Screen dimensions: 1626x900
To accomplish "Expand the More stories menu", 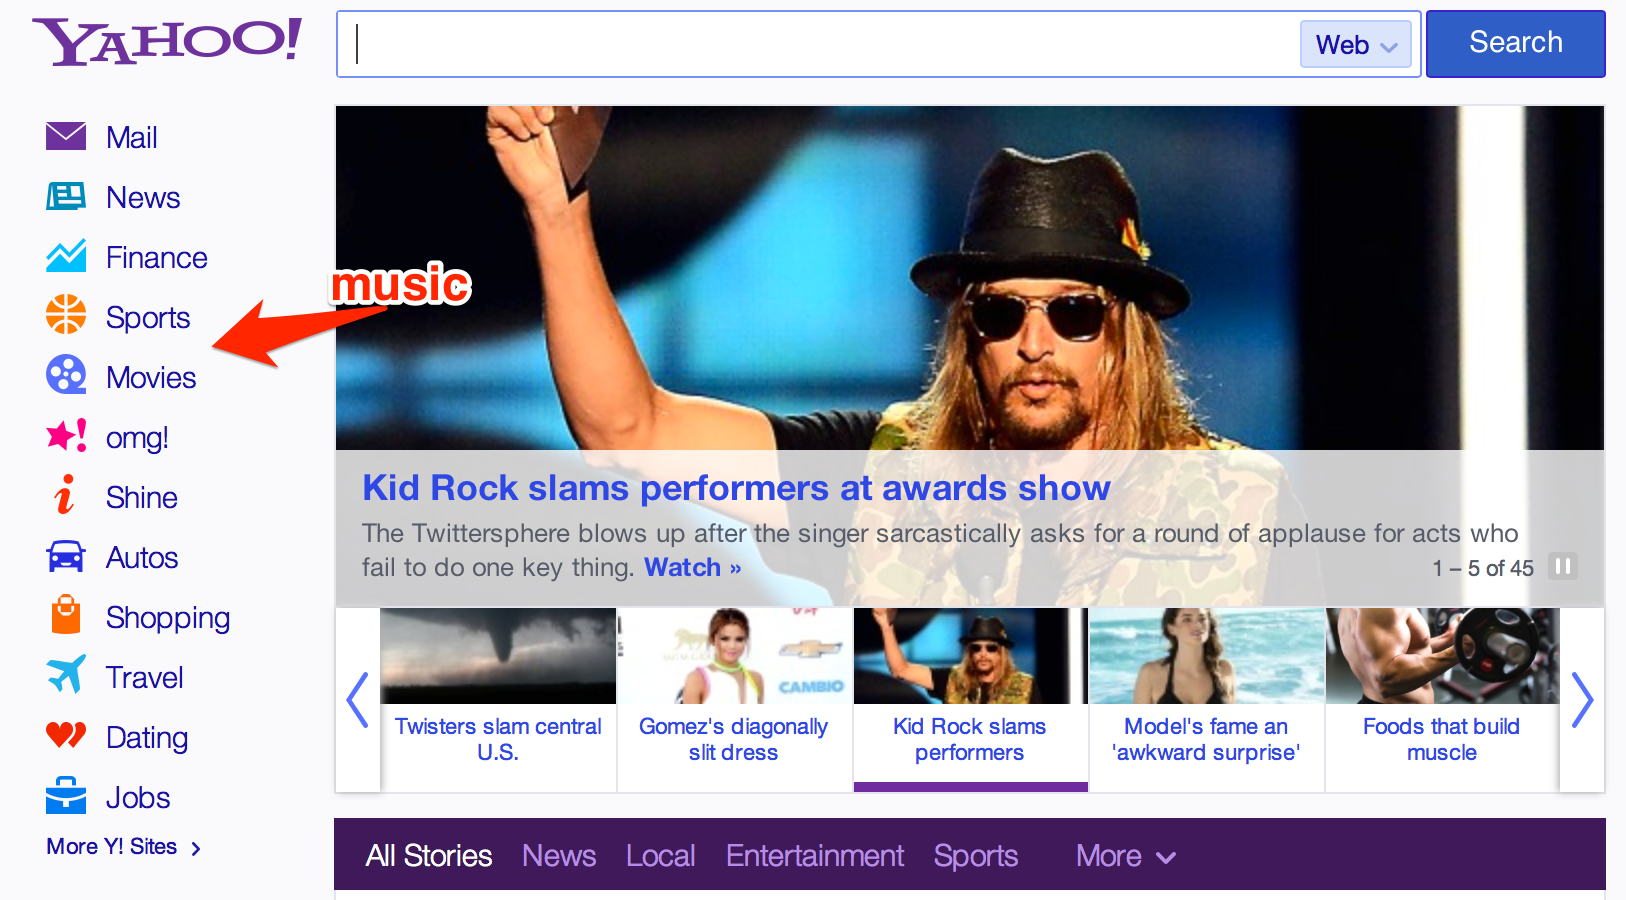I will (1125, 856).
